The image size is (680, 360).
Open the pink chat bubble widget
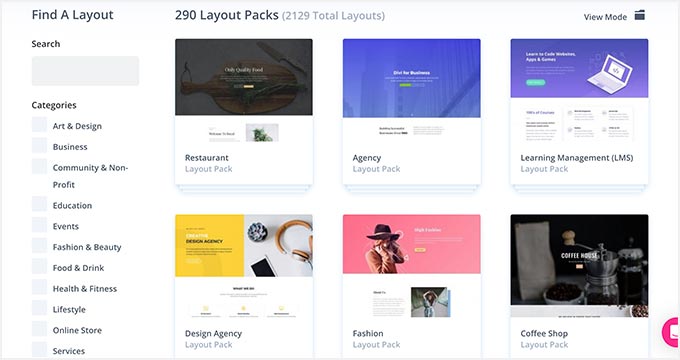click(671, 332)
